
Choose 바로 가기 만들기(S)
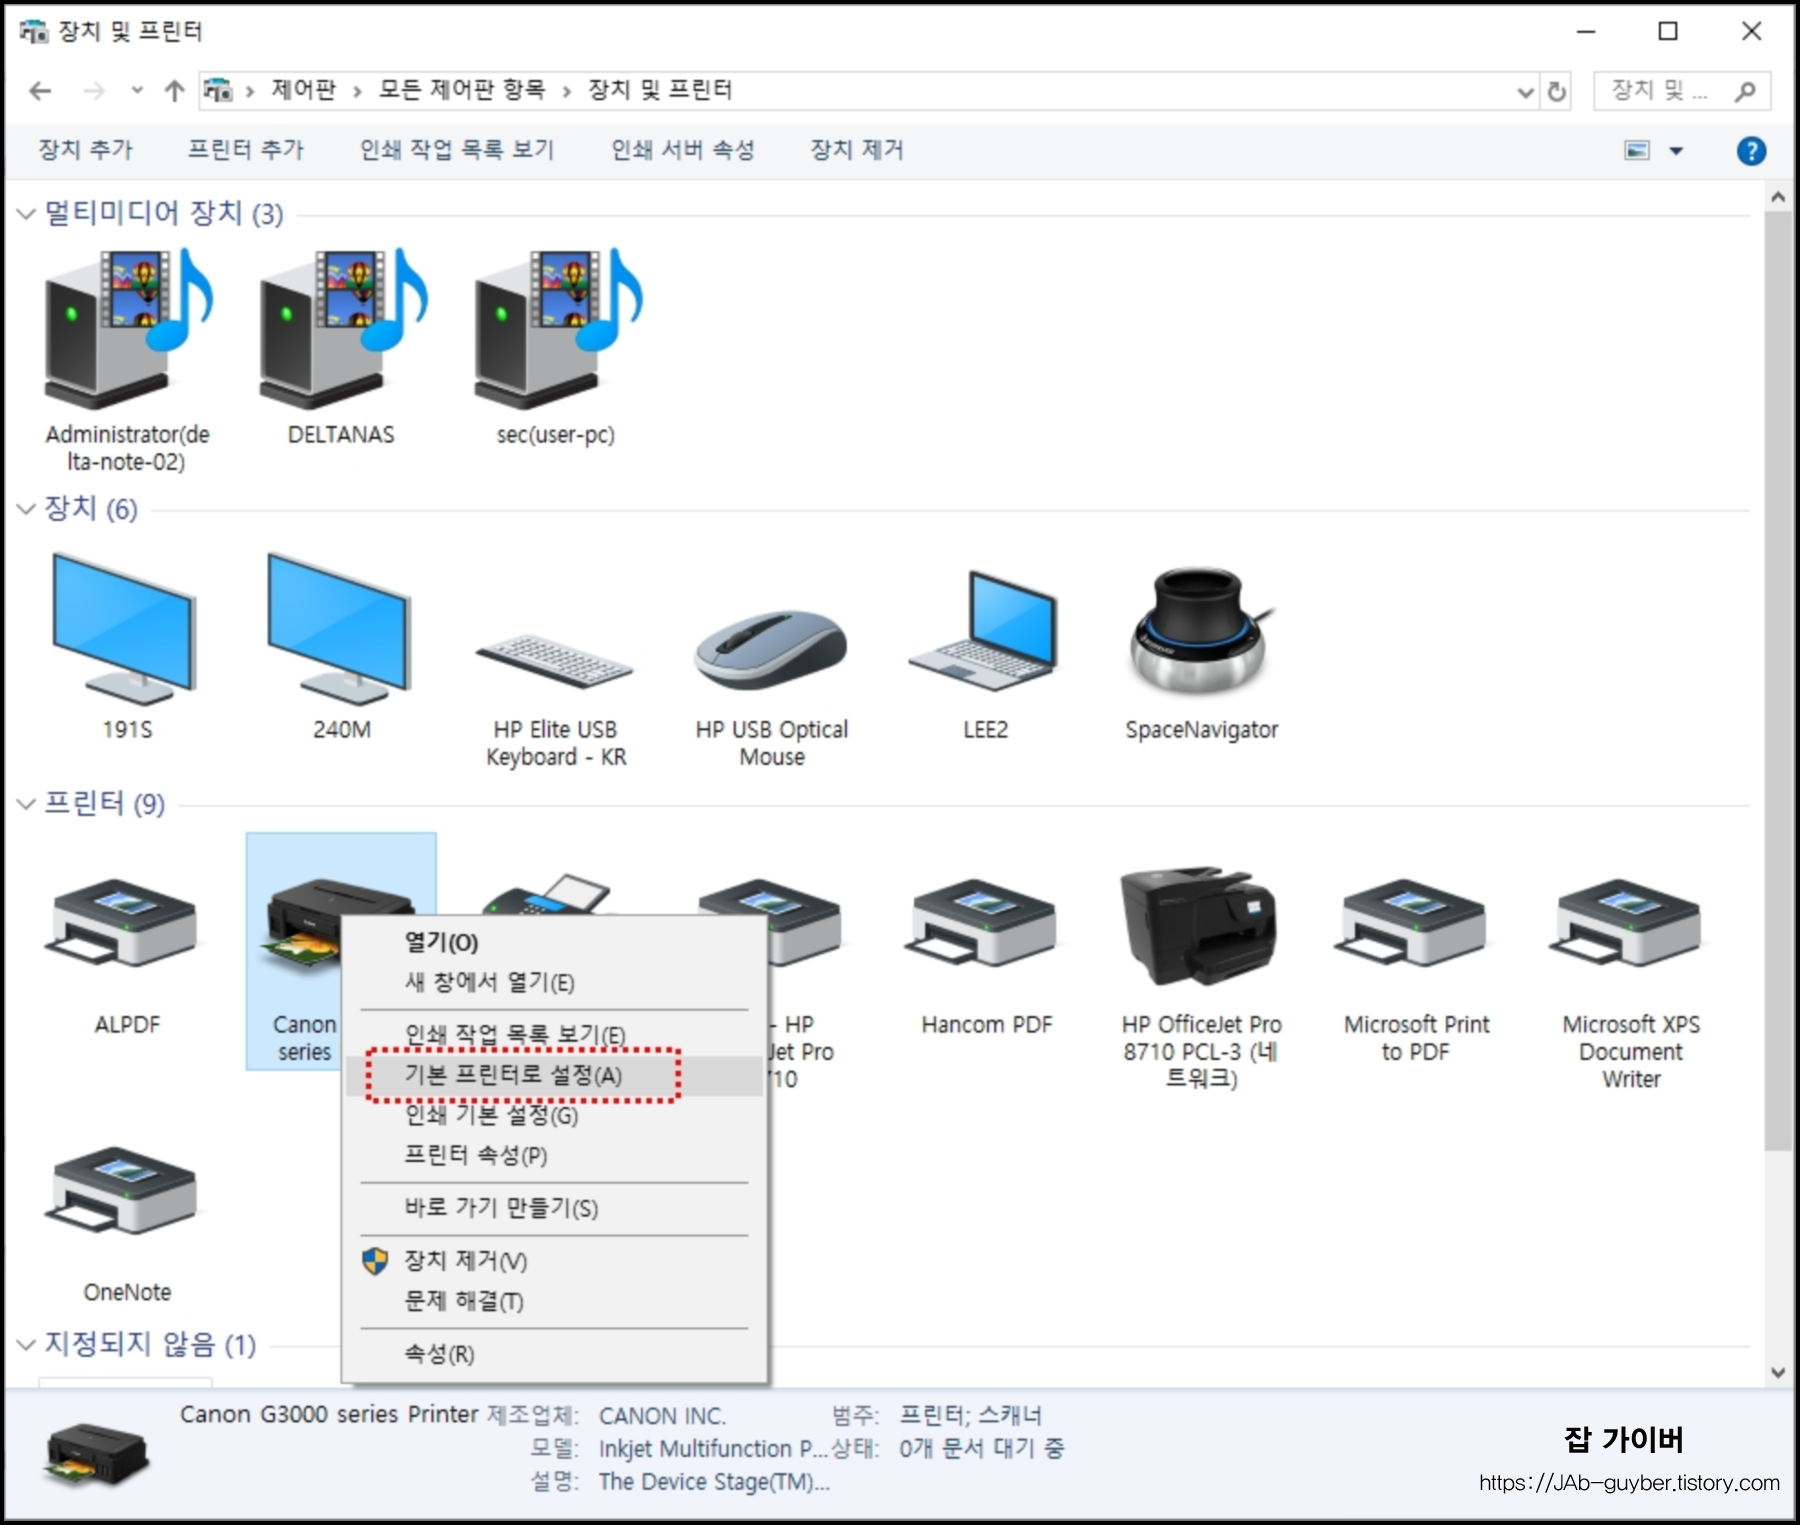point(555,1209)
